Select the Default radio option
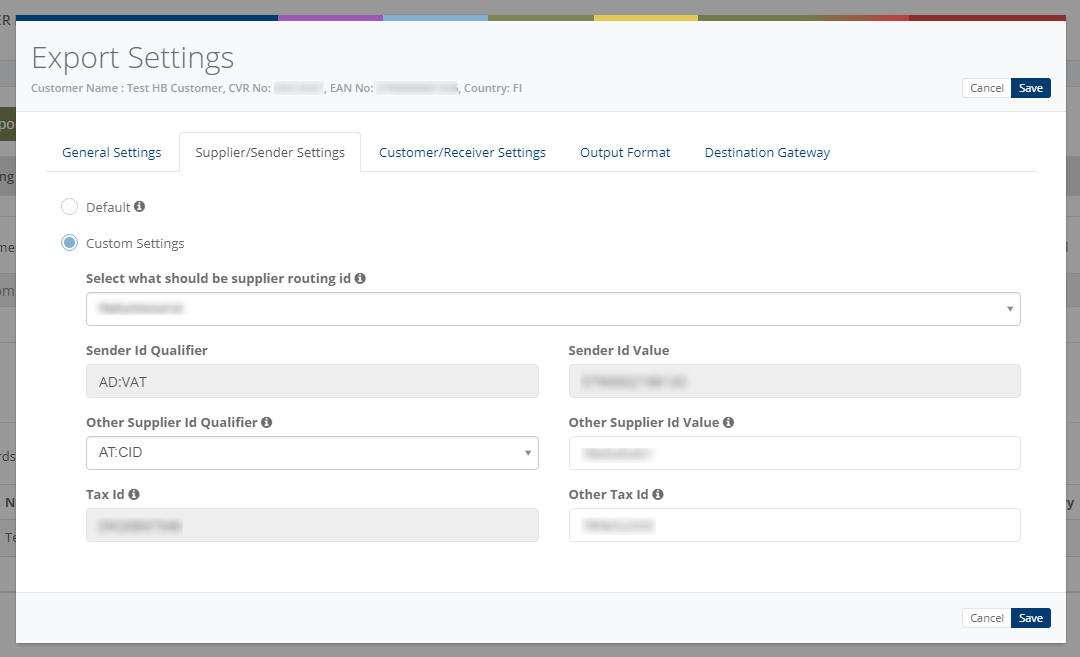 70,207
